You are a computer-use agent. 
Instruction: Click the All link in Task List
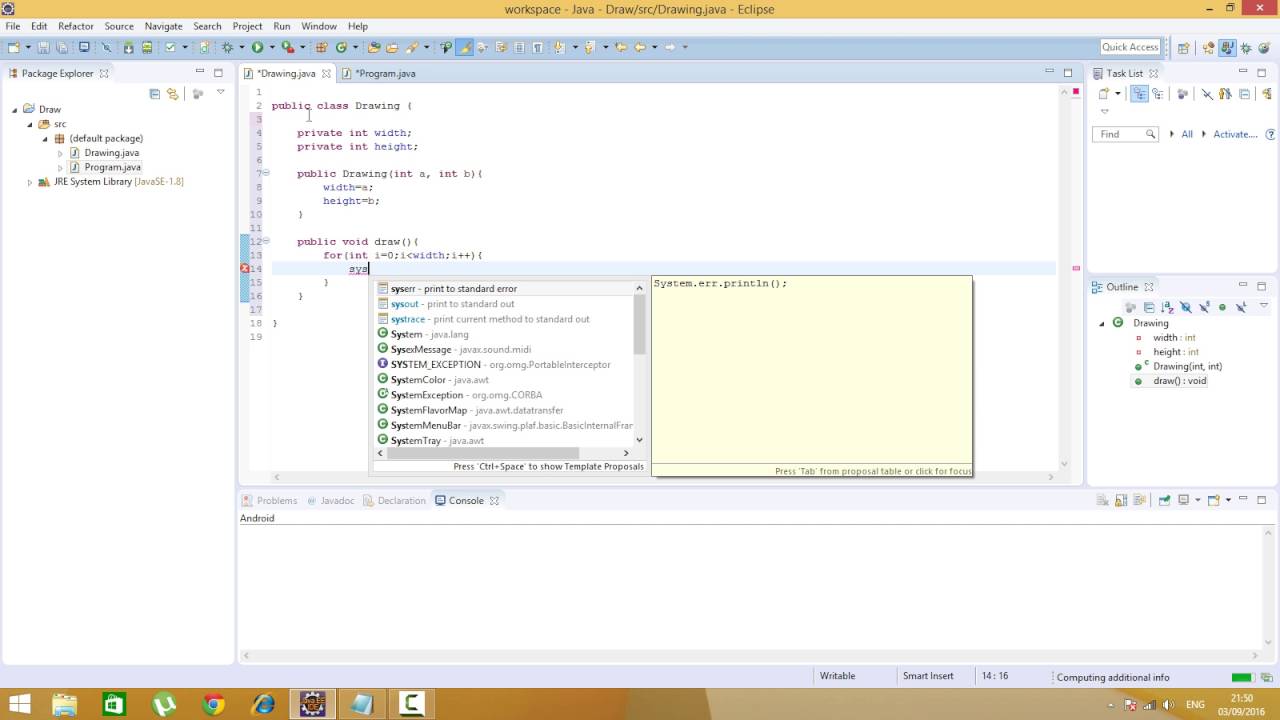(1187, 134)
